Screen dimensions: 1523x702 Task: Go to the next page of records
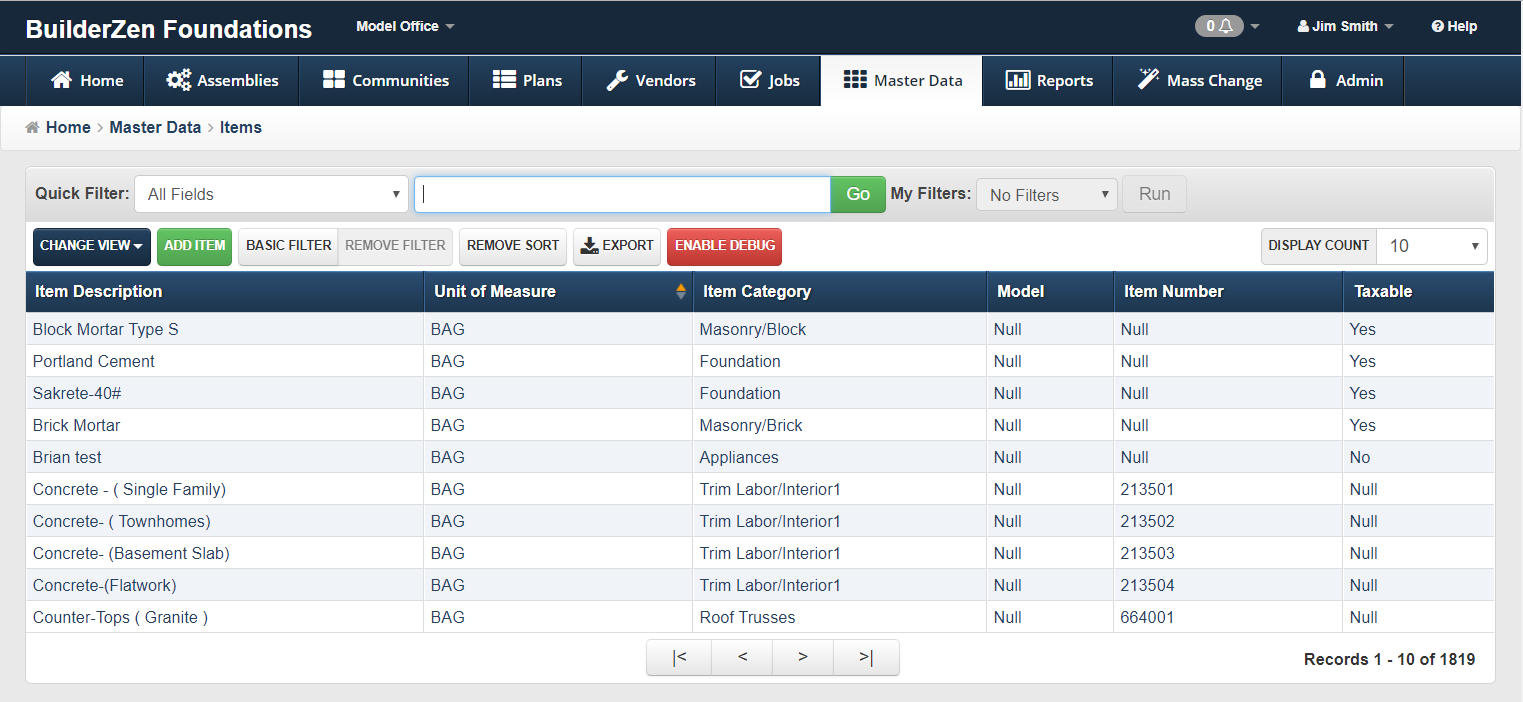(803, 658)
